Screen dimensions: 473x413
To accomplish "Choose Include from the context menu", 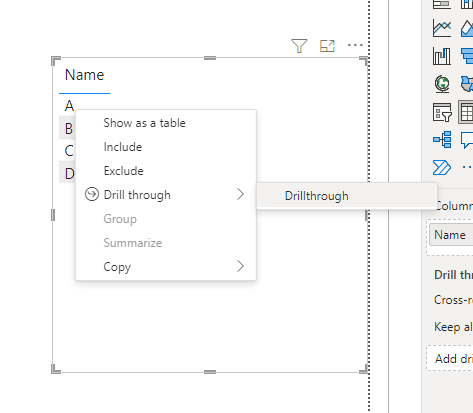I will tap(166, 147).
